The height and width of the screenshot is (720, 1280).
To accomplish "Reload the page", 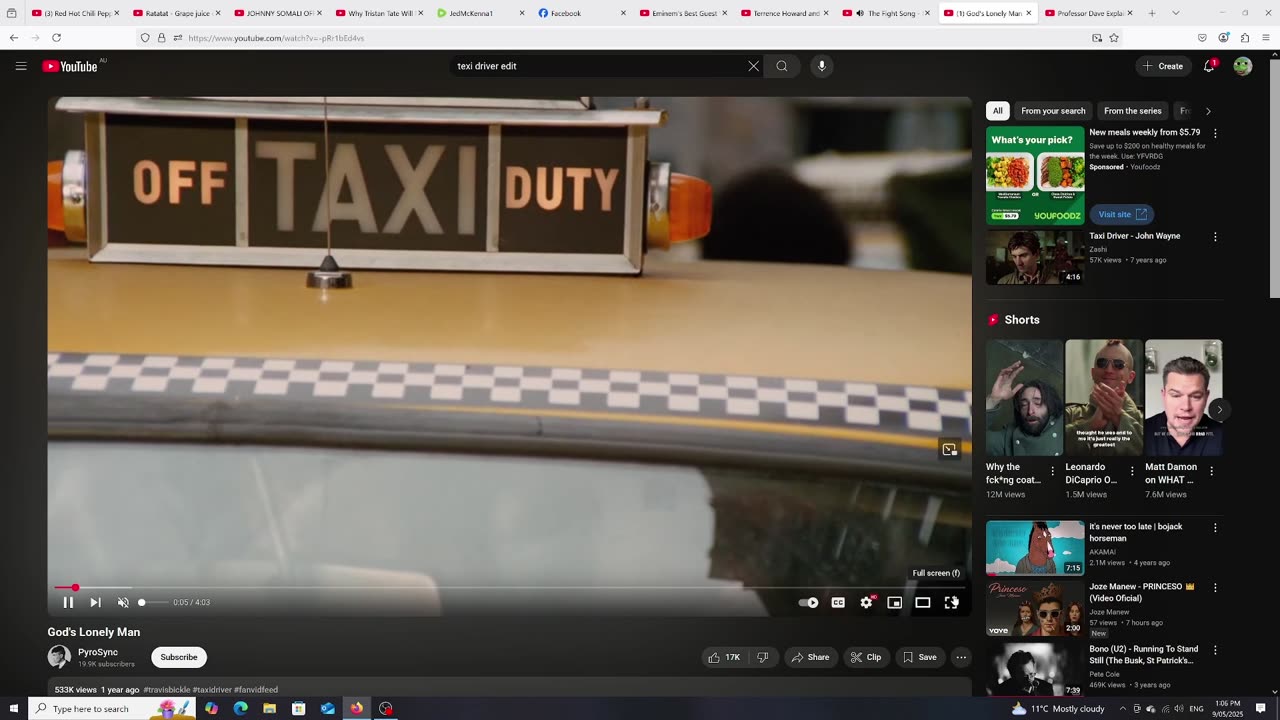I will (x=56, y=38).
